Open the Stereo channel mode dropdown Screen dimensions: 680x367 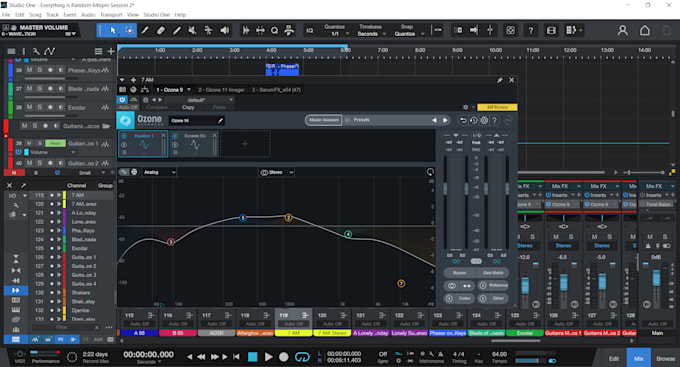click(277, 172)
